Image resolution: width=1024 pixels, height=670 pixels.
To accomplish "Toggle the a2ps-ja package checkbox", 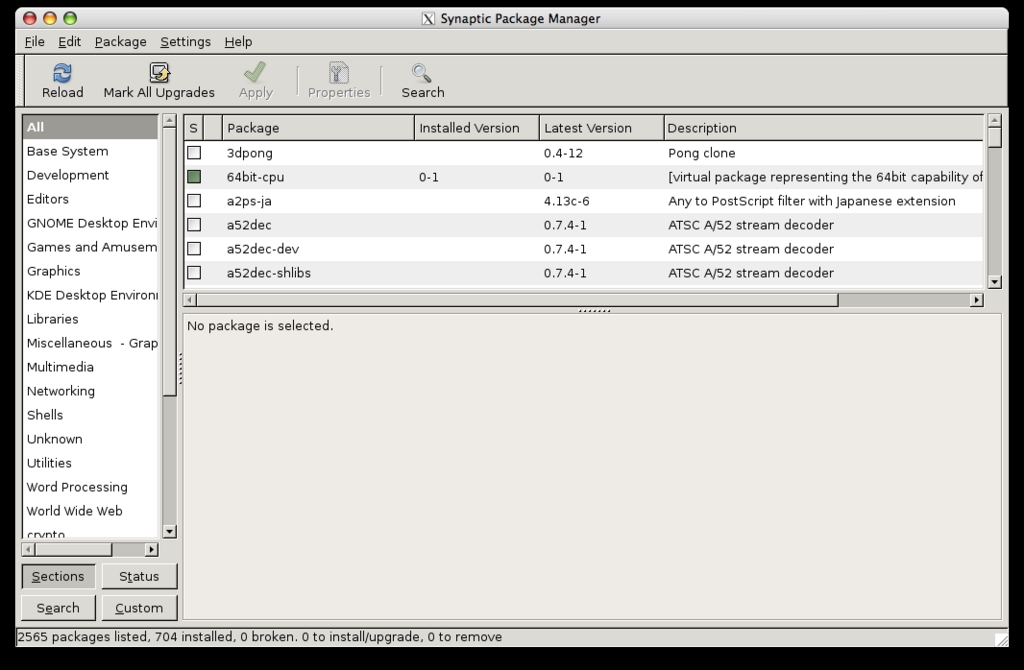I will pos(194,201).
